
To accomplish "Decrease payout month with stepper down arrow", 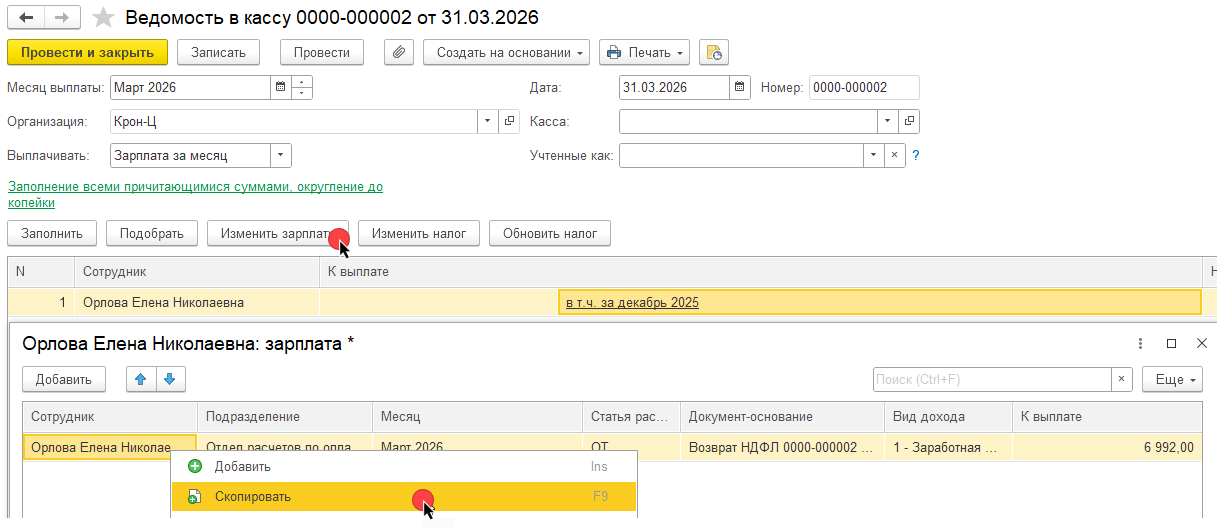I will click(301, 94).
